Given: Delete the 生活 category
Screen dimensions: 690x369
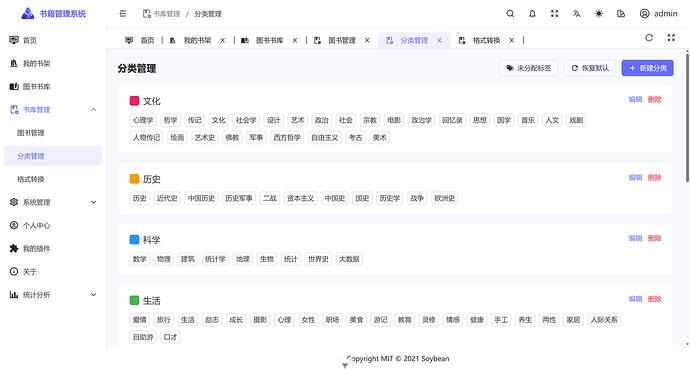Looking at the screenshot, I should [654, 299].
